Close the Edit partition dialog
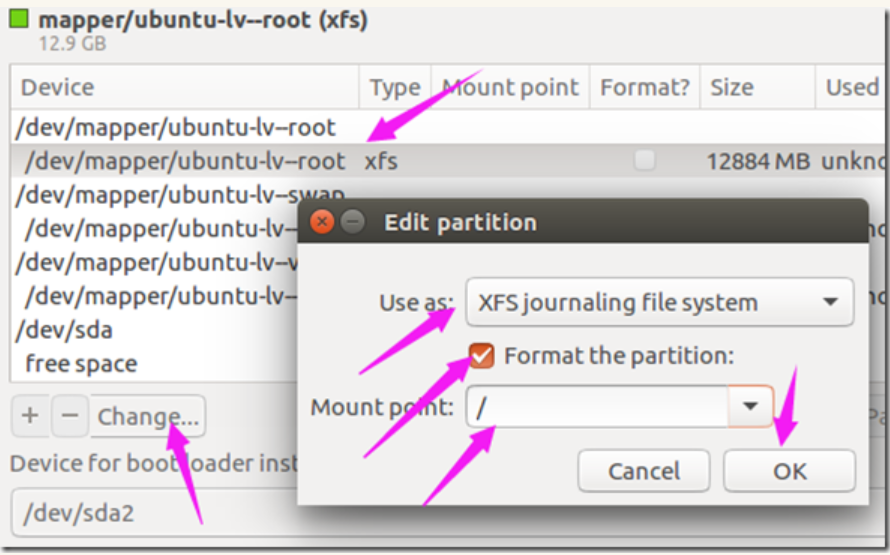The width and height of the screenshot is (890, 555). coord(322,222)
